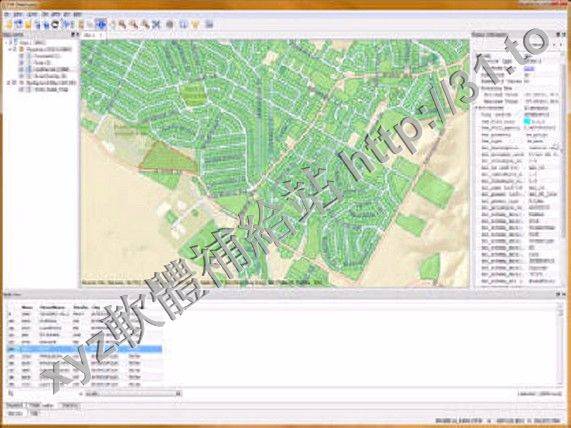Viewport: 571px width, 428px height.
Task: Toggle checkbox of the background map sub-layer
Action: click(21, 89)
